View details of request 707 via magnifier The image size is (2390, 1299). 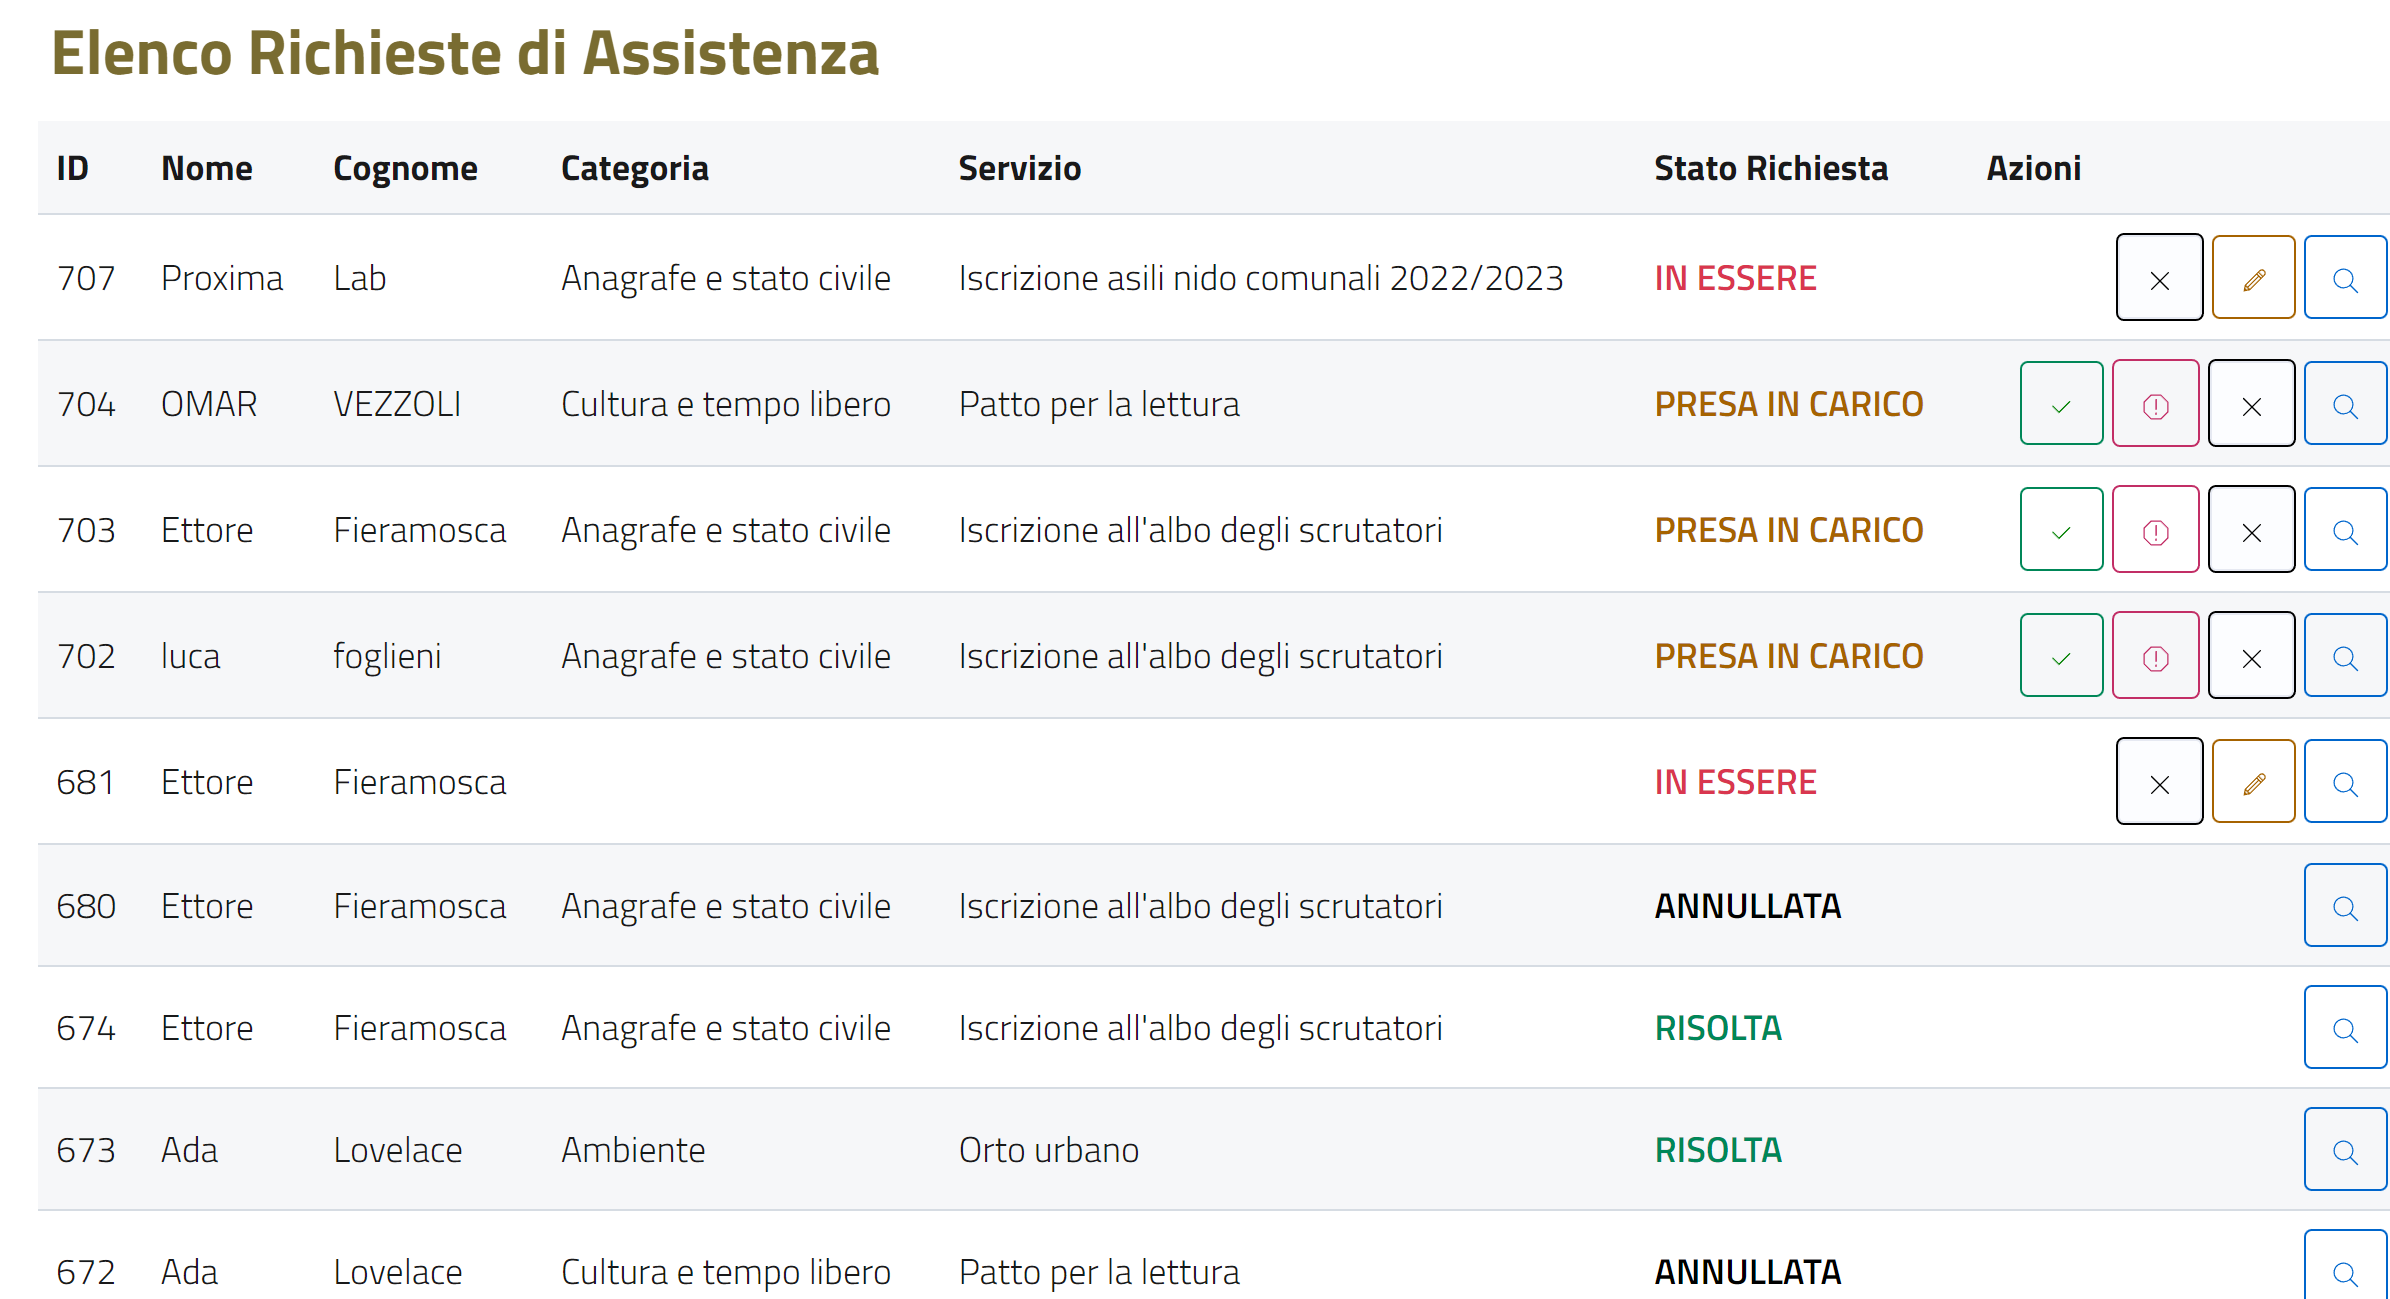(2345, 278)
